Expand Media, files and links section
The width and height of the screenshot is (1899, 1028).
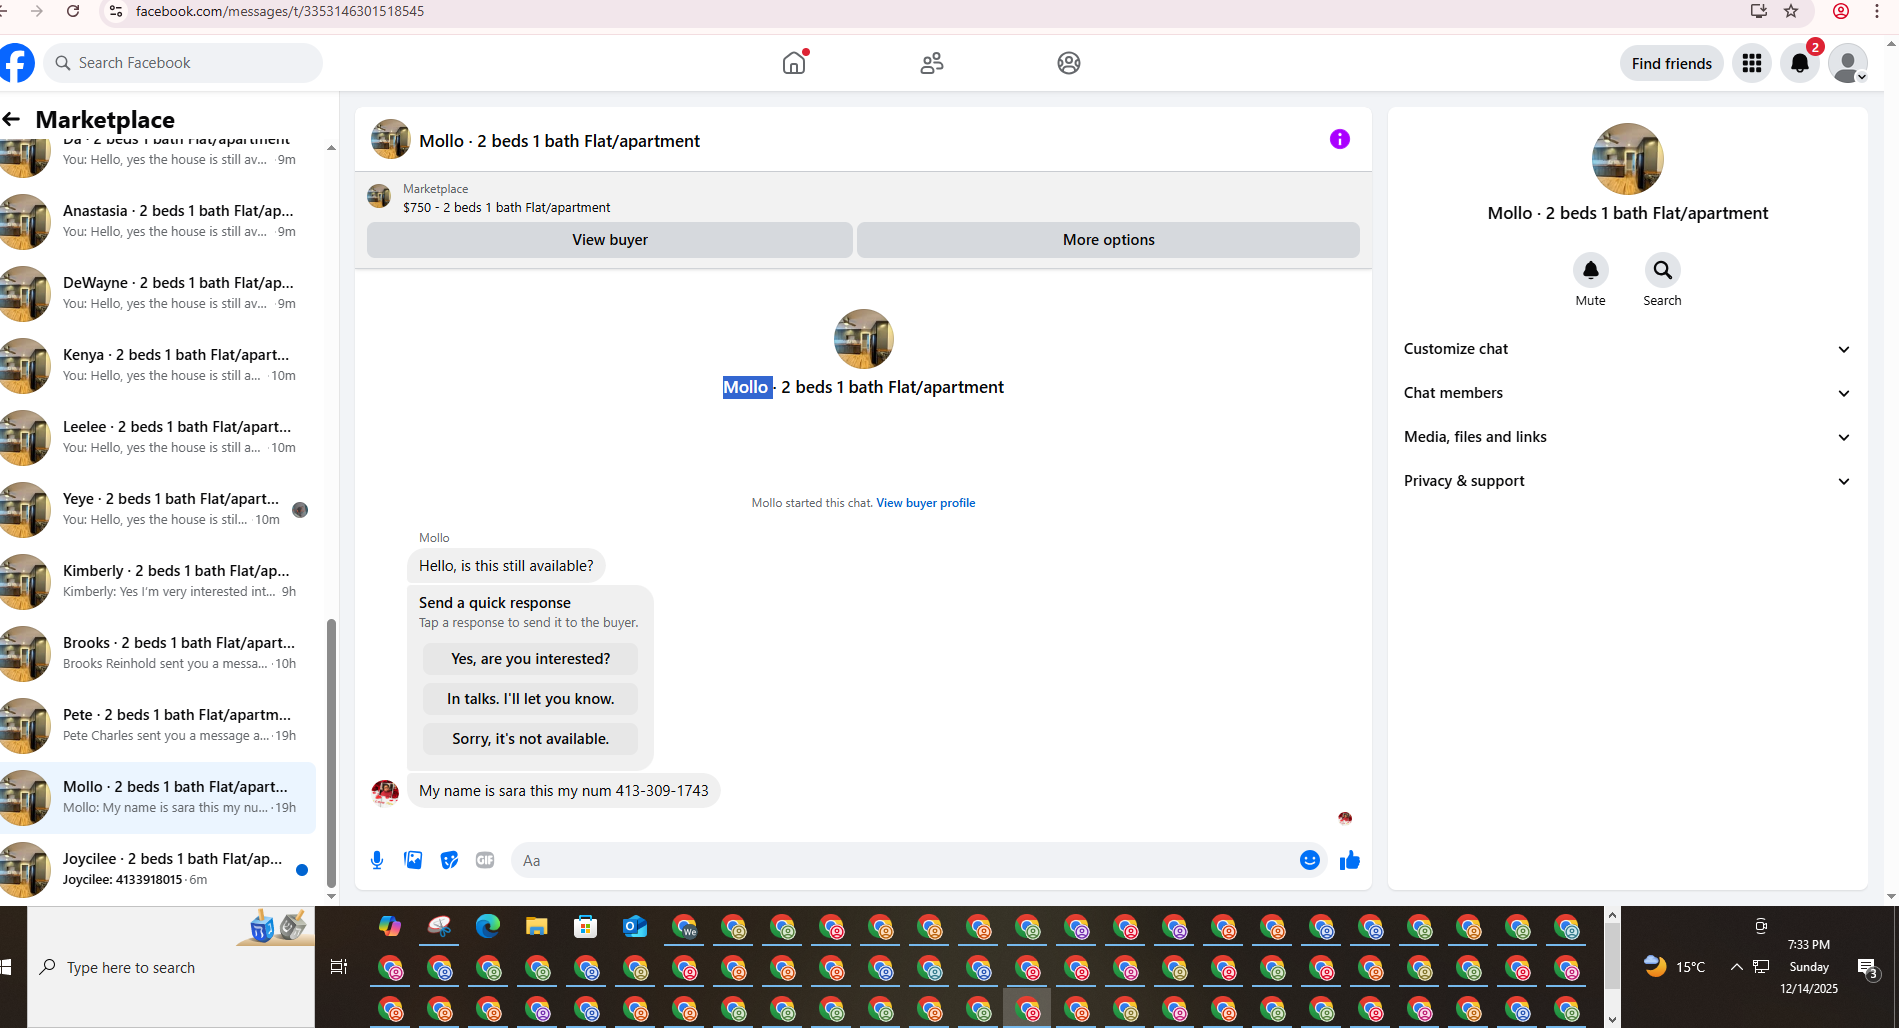[x=1628, y=437]
